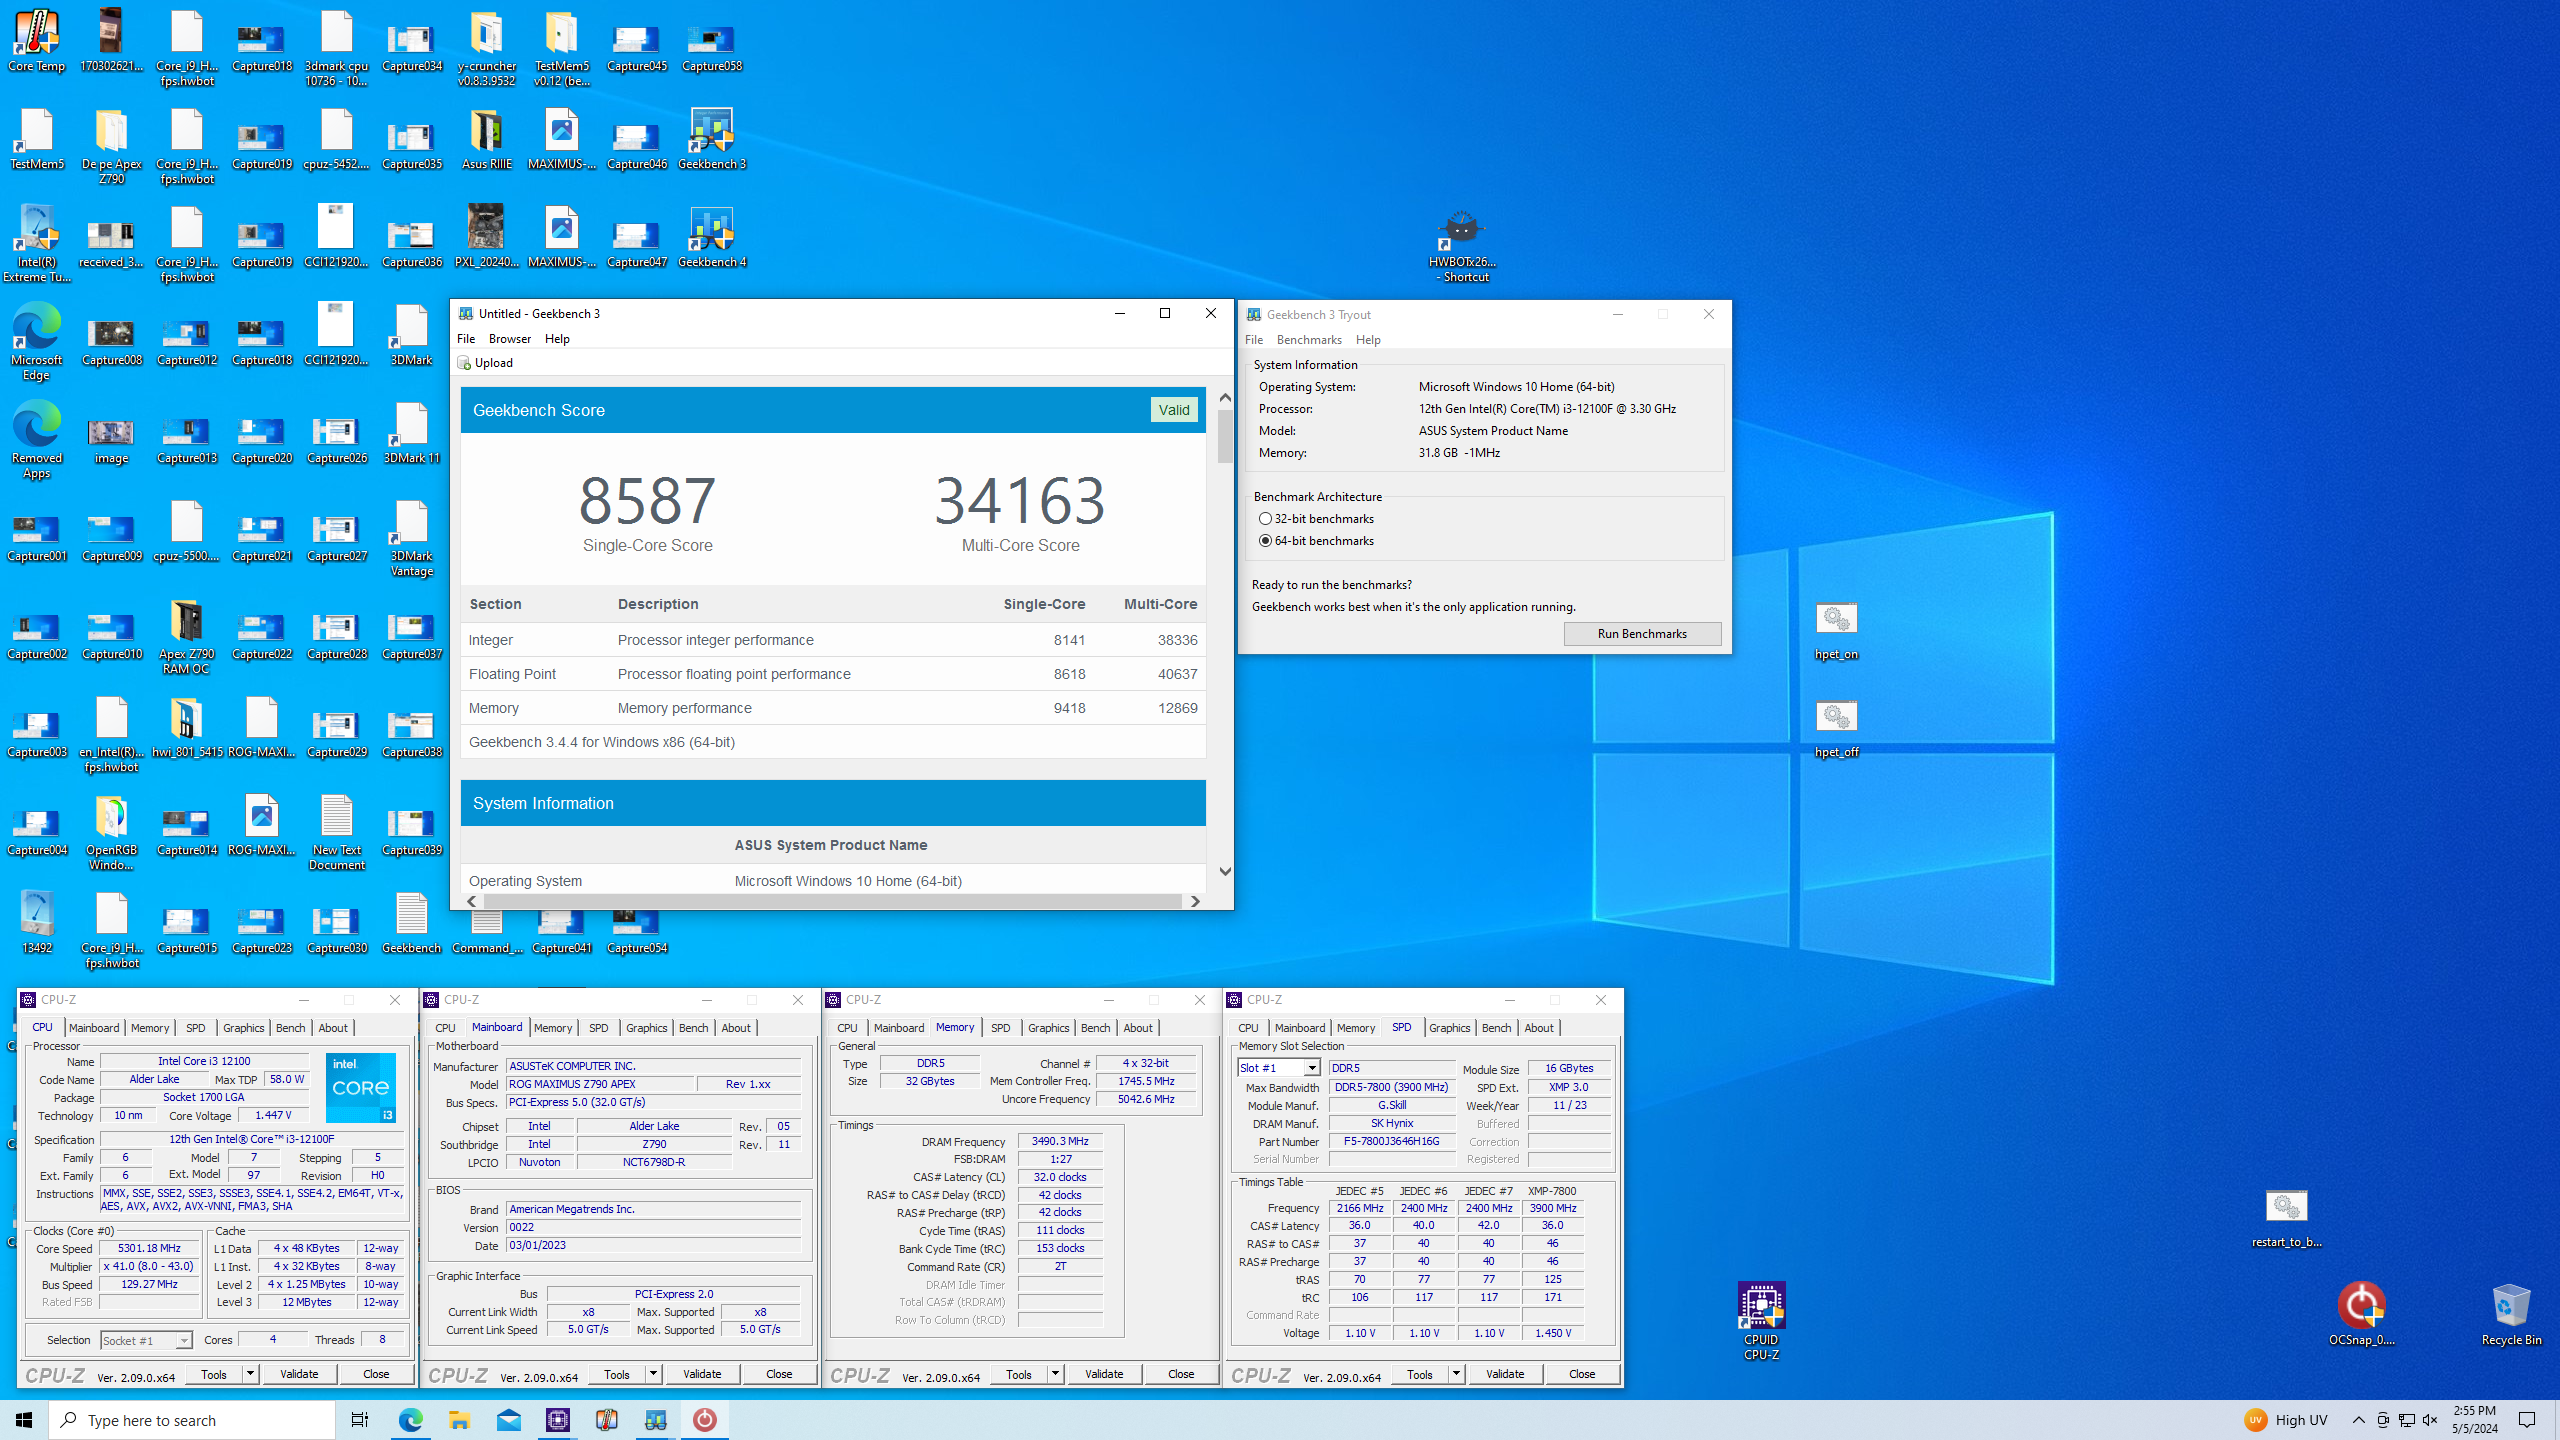The height and width of the screenshot is (1440, 2560).
Task: Open the notification center icon
Action: pos(2527,1420)
